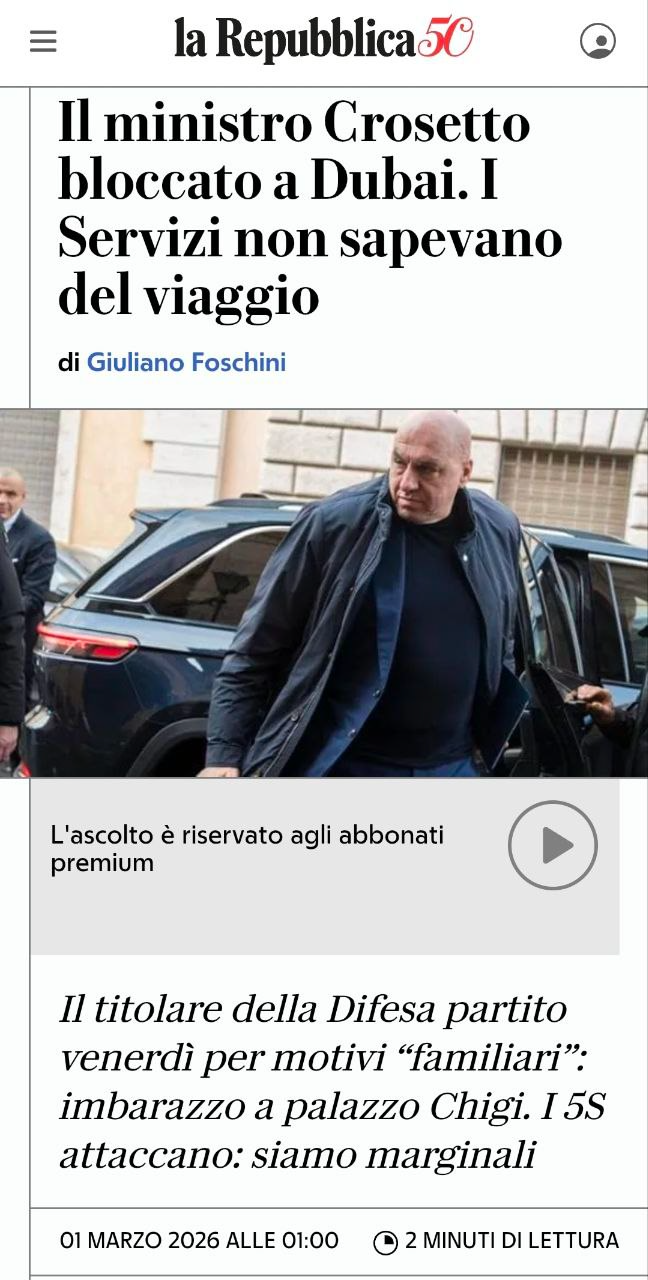Image resolution: width=648 pixels, height=1280 pixels.
Task: Play the article audio narration
Action: [x=553, y=845]
